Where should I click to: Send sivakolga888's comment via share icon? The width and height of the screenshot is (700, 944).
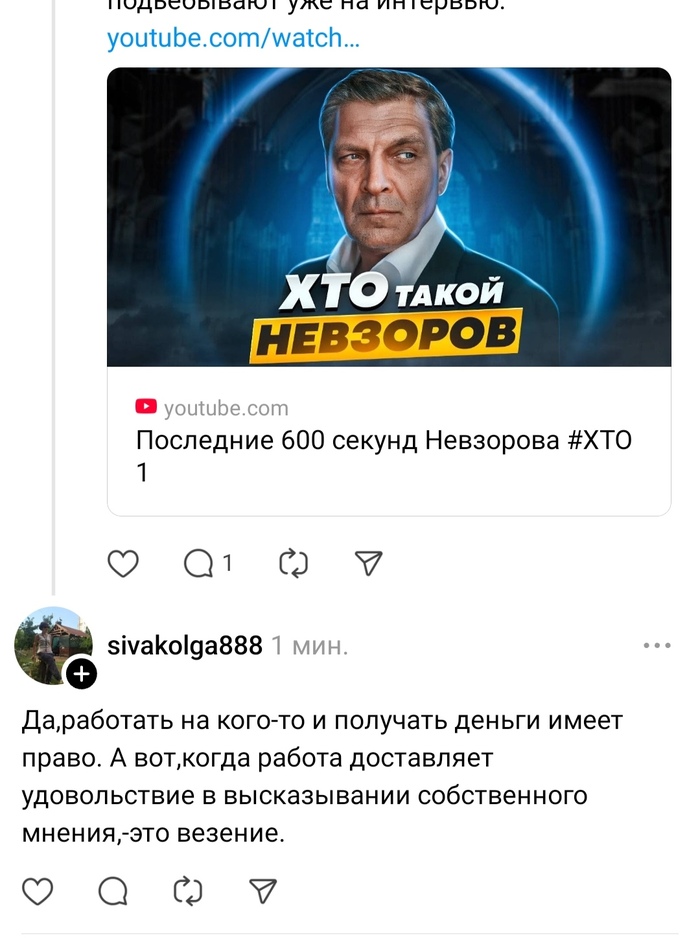click(263, 891)
